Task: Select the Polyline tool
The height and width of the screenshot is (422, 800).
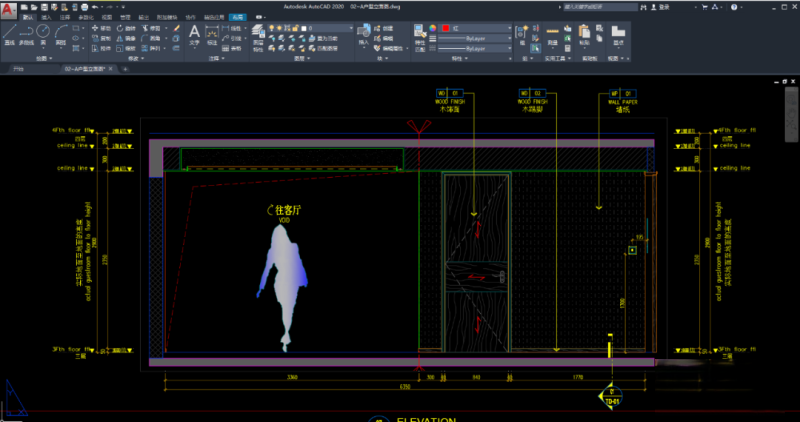Action: [x=27, y=33]
